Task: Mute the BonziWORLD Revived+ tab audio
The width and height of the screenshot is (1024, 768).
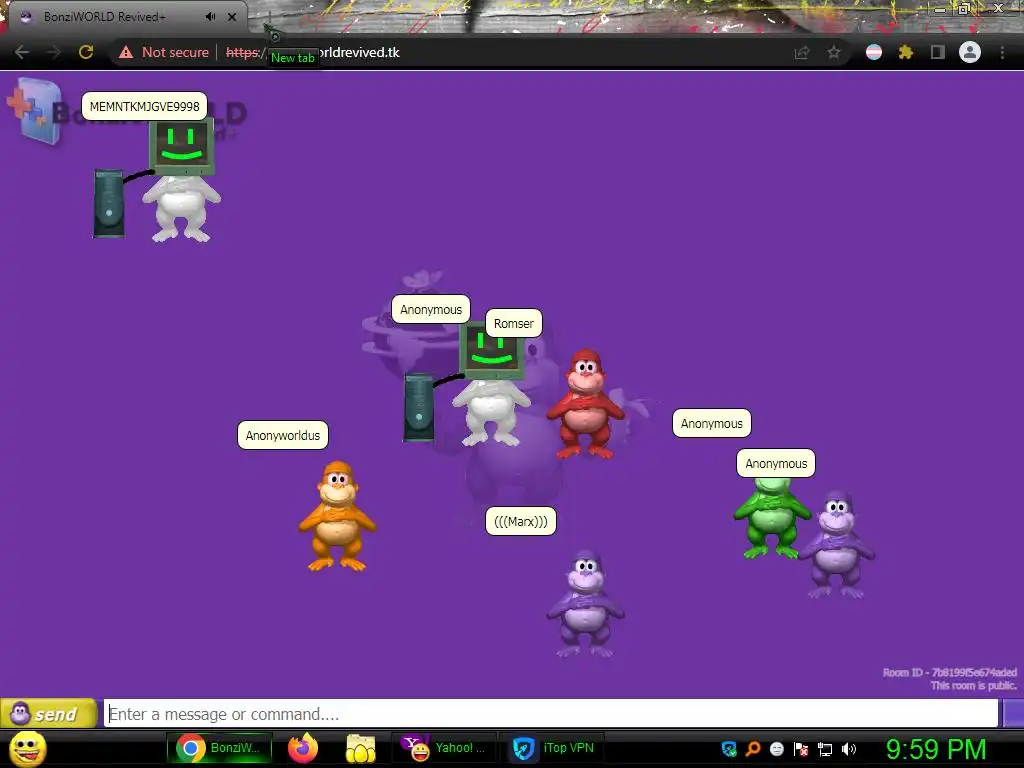Action: tap(210, 16)
